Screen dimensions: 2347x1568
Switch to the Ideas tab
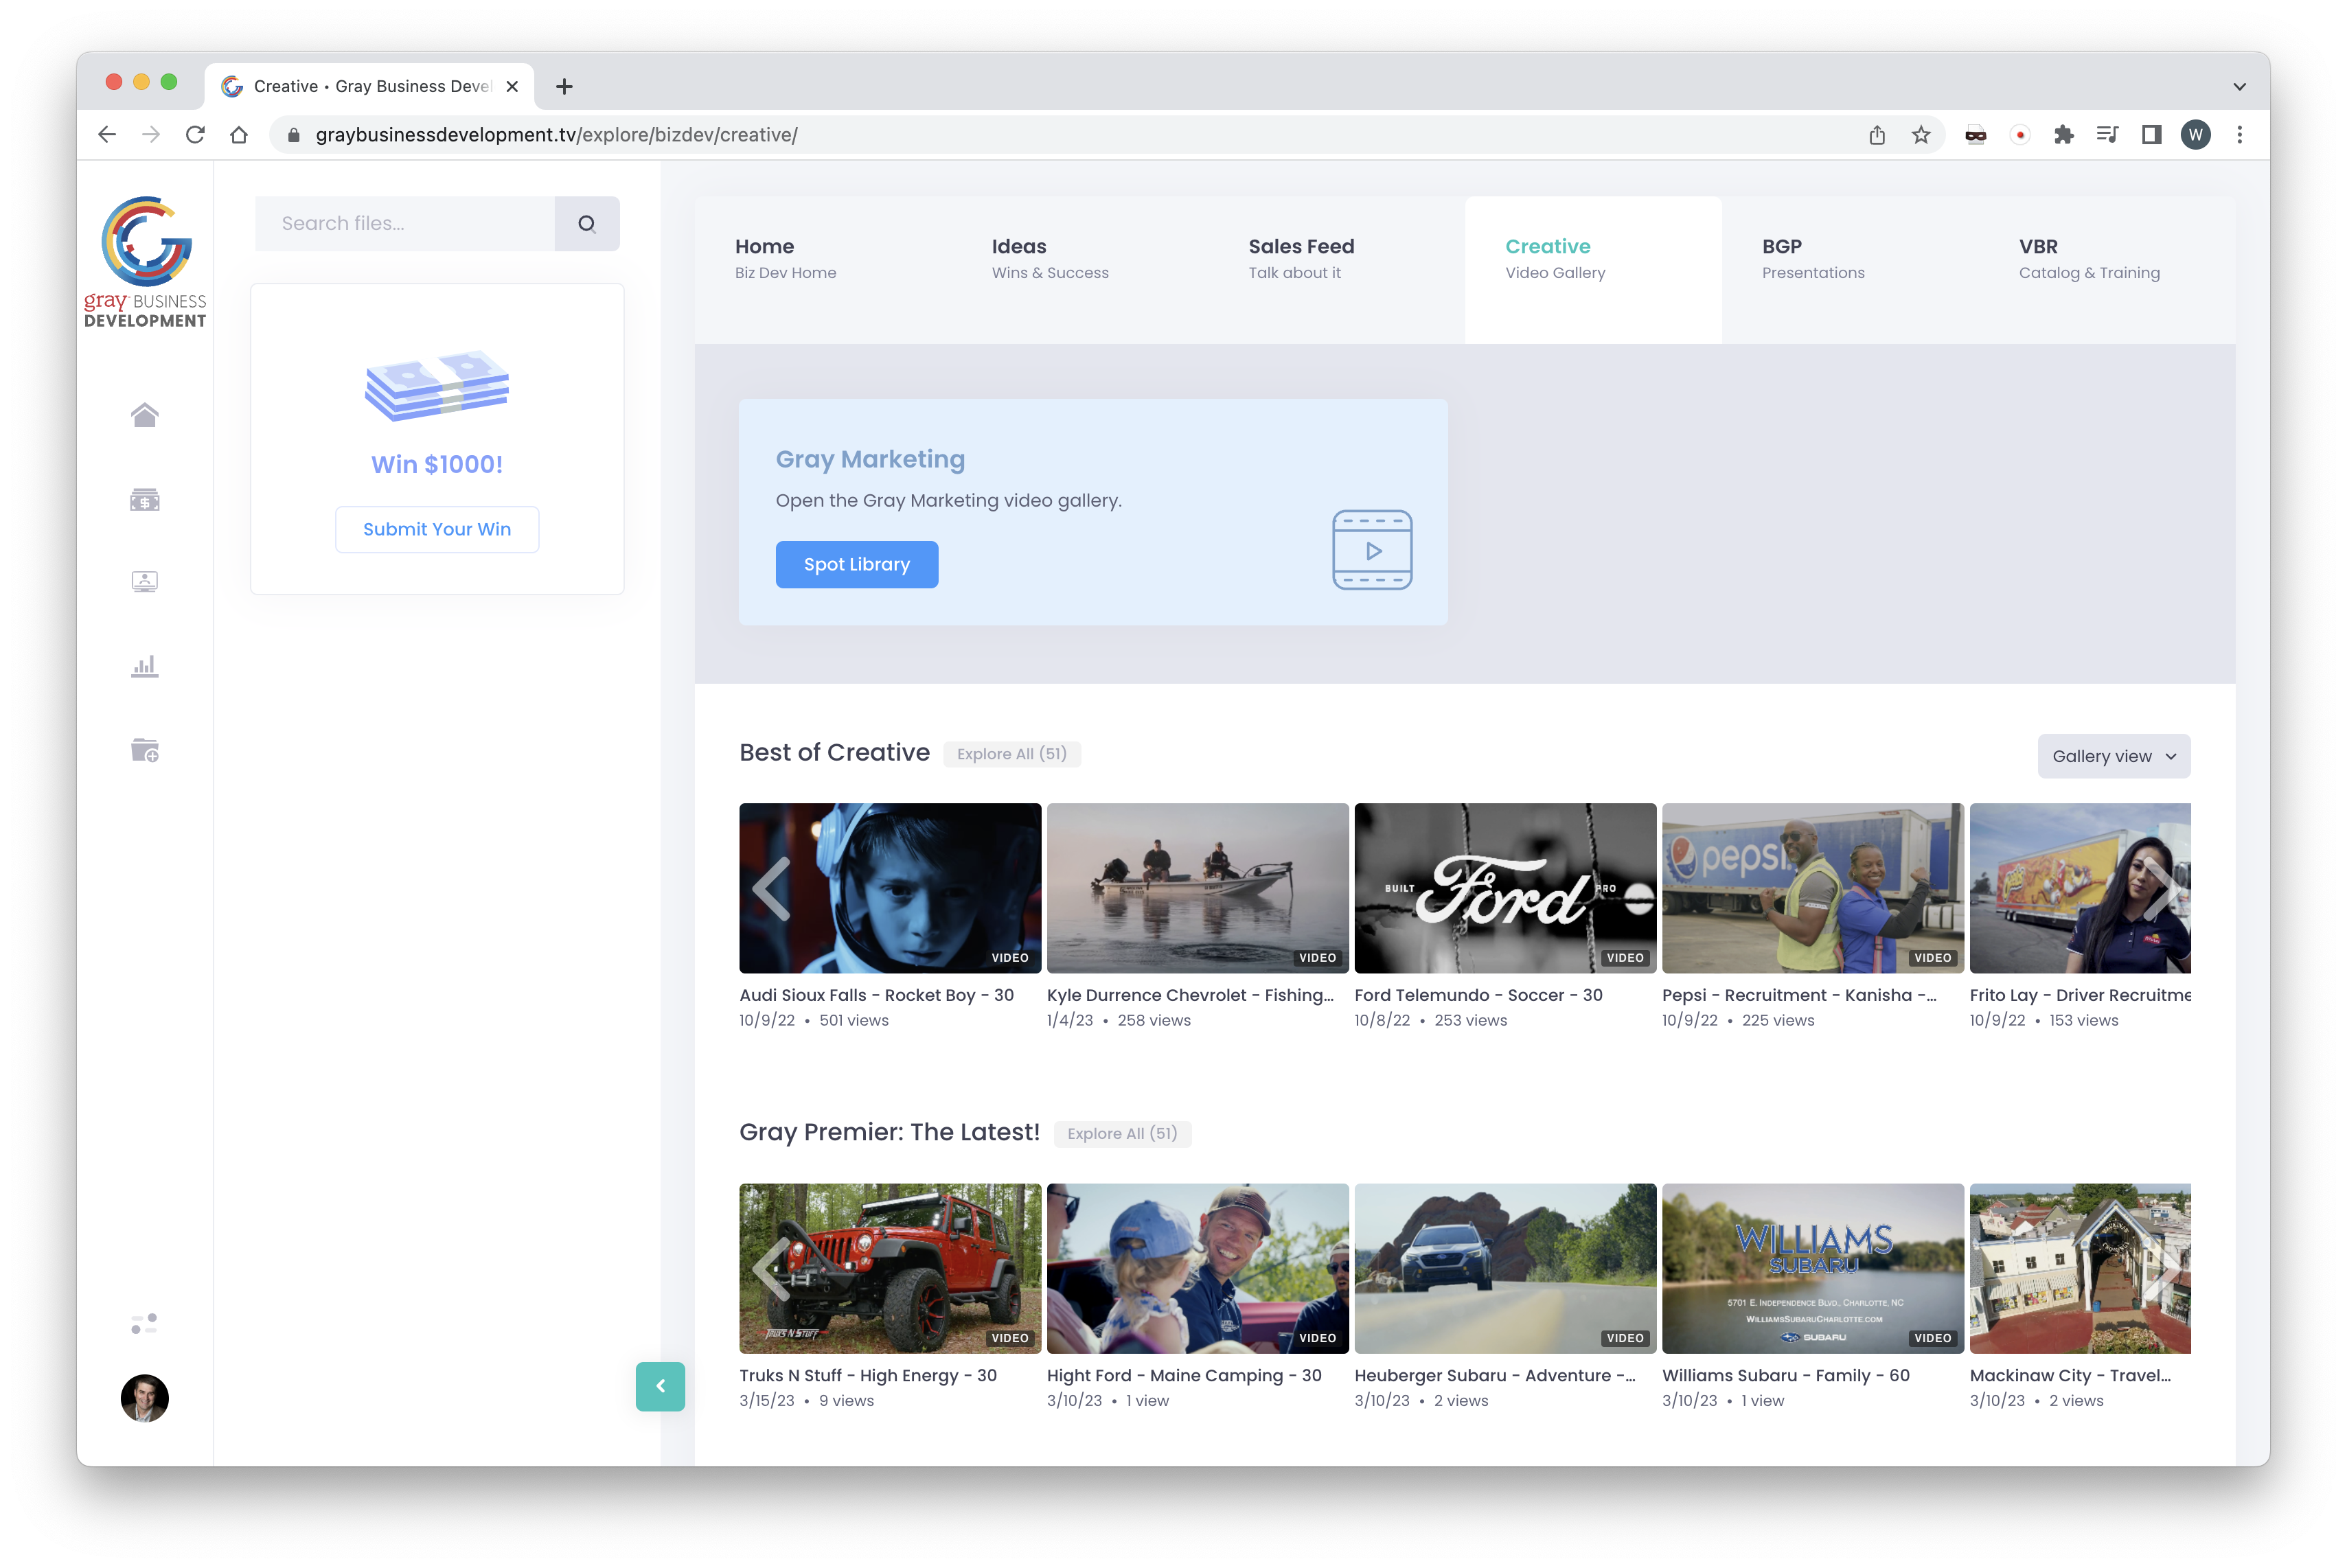pyautogui.click(x=1080, y=270)
